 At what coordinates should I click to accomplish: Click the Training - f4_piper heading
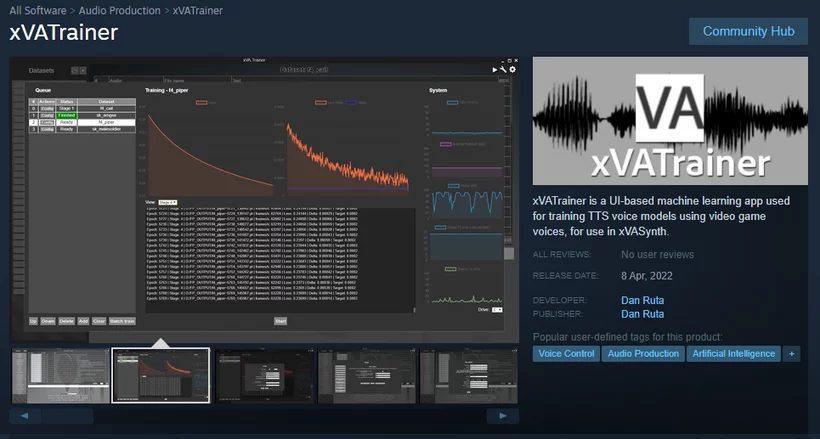[166, 90]
